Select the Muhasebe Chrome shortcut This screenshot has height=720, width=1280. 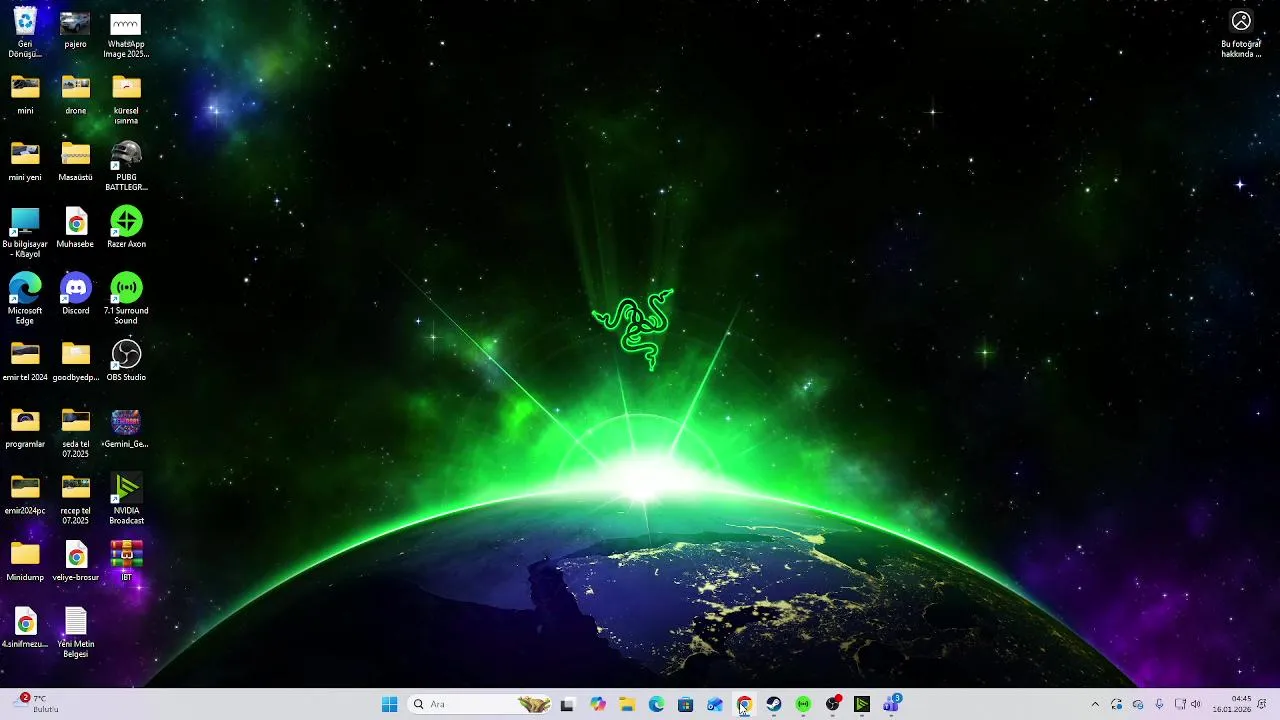76,228
